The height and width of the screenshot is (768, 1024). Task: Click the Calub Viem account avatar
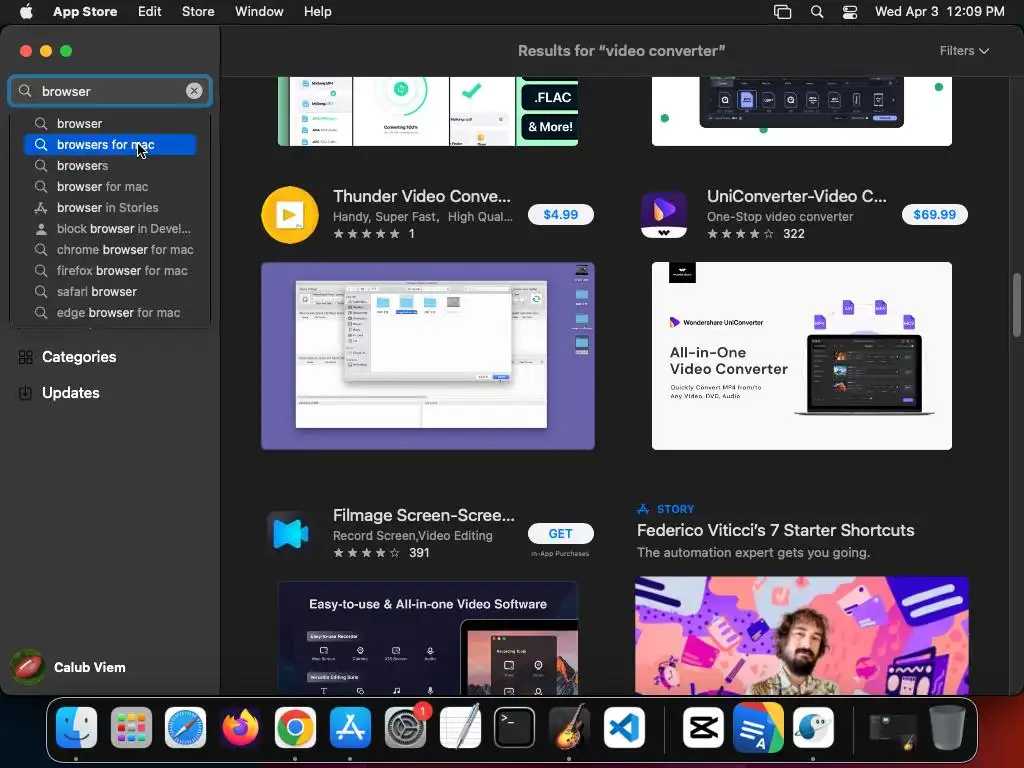27,667
